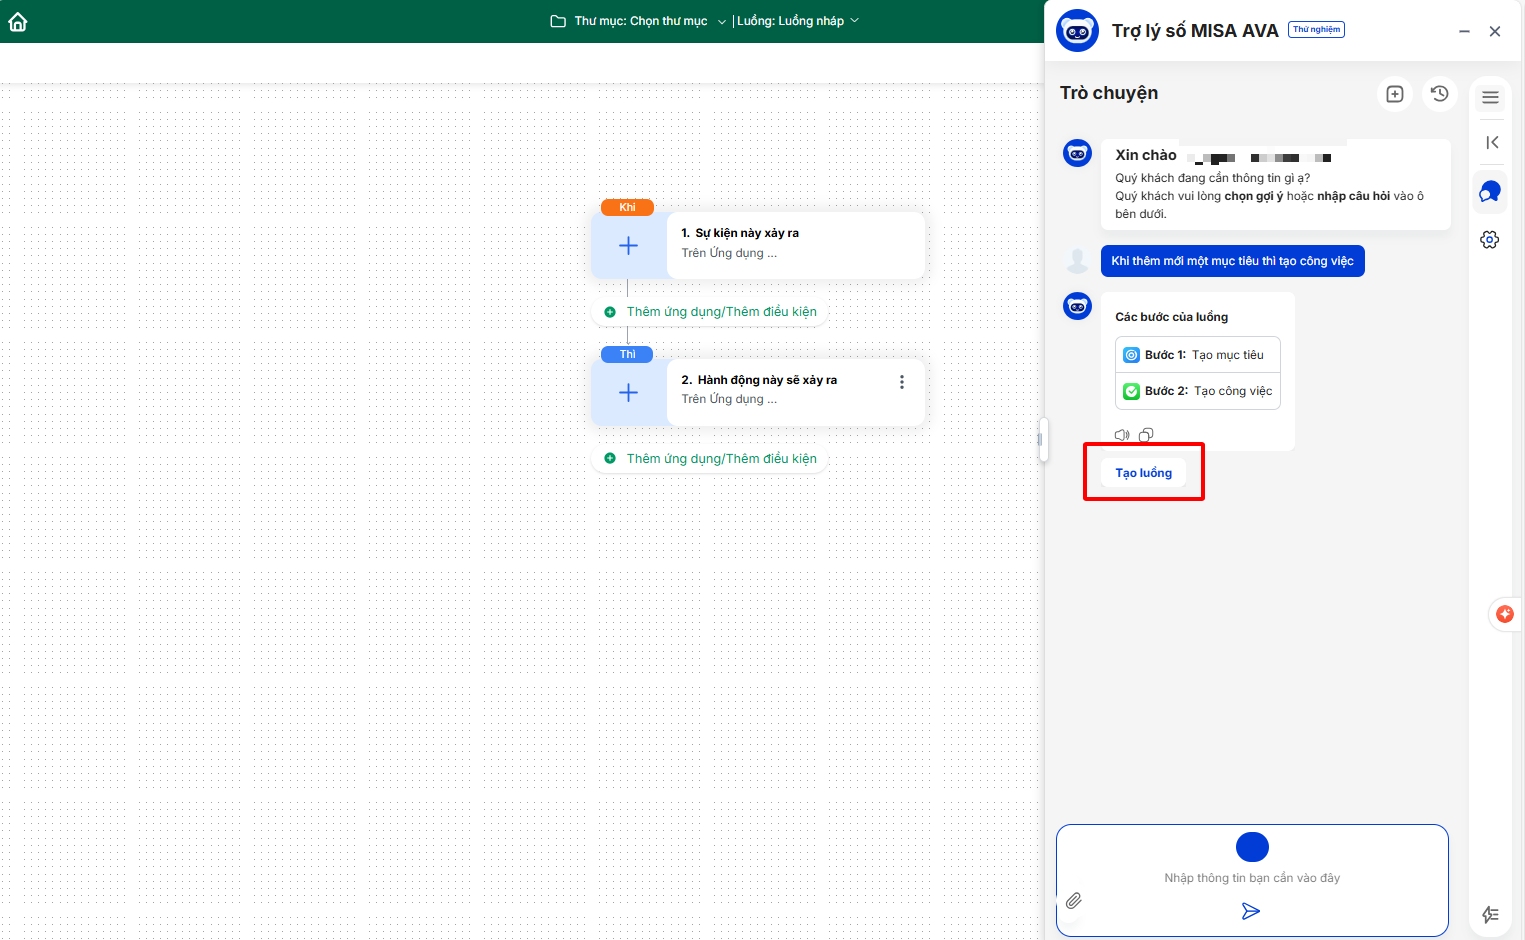Open the chat history clock icon

tap(1439, 94)
